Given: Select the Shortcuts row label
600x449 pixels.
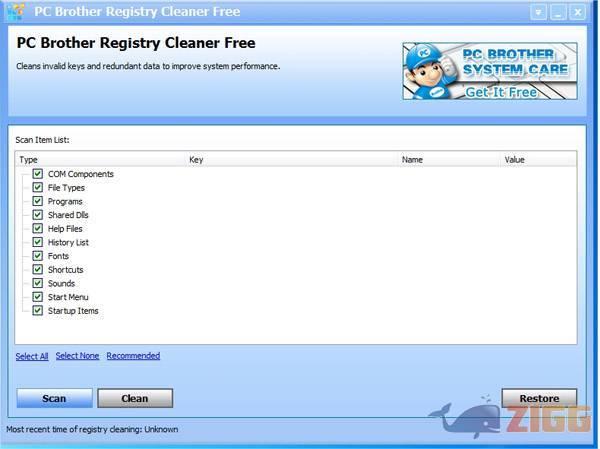Looking at the screenshot, I should point(65,270).
